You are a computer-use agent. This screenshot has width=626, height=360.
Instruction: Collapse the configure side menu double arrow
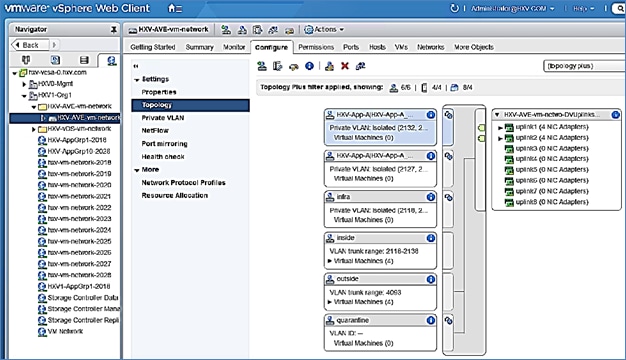(x=136, y=66)
